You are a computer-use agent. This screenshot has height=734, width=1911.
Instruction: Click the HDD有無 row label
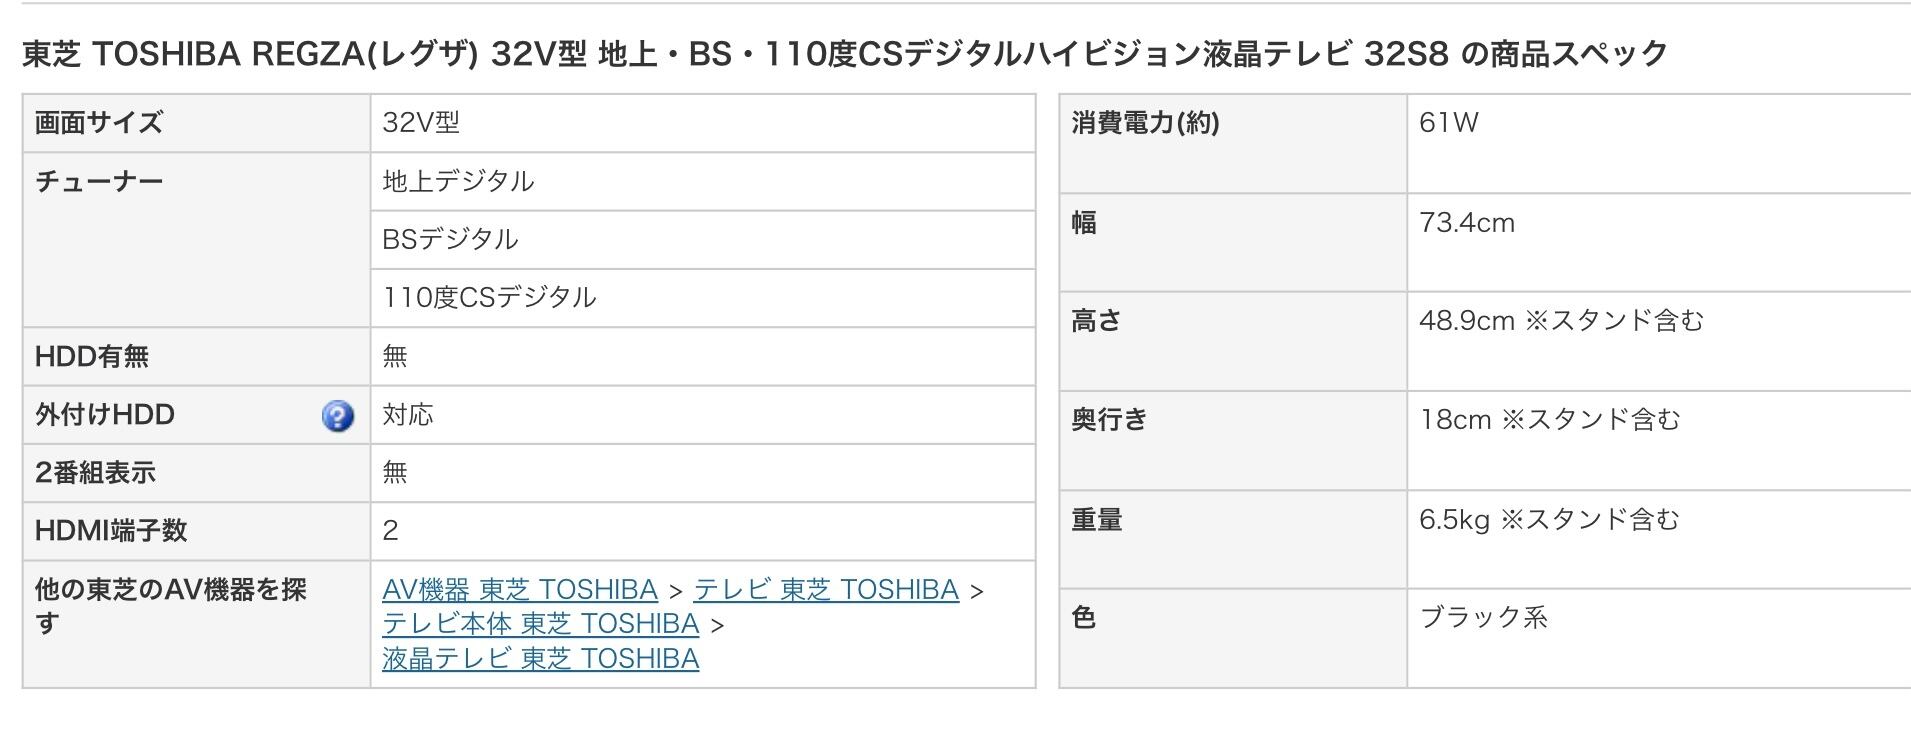coord(92,356)
